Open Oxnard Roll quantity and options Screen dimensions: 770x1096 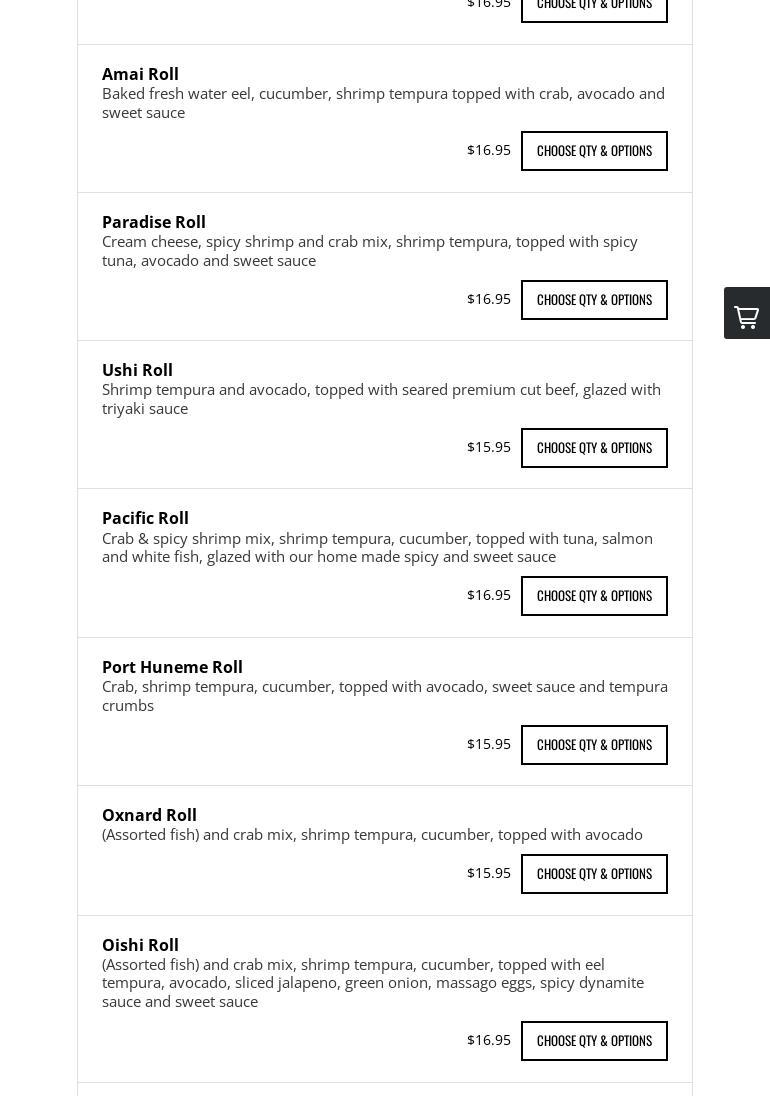[594, 874]
